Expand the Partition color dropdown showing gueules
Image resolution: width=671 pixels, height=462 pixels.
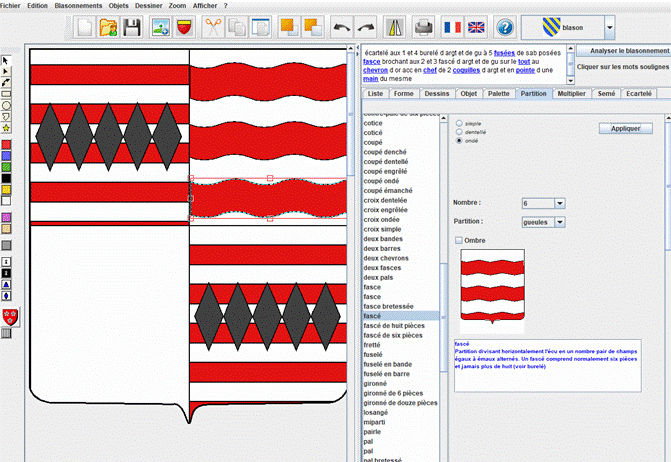tap(559, 222)
